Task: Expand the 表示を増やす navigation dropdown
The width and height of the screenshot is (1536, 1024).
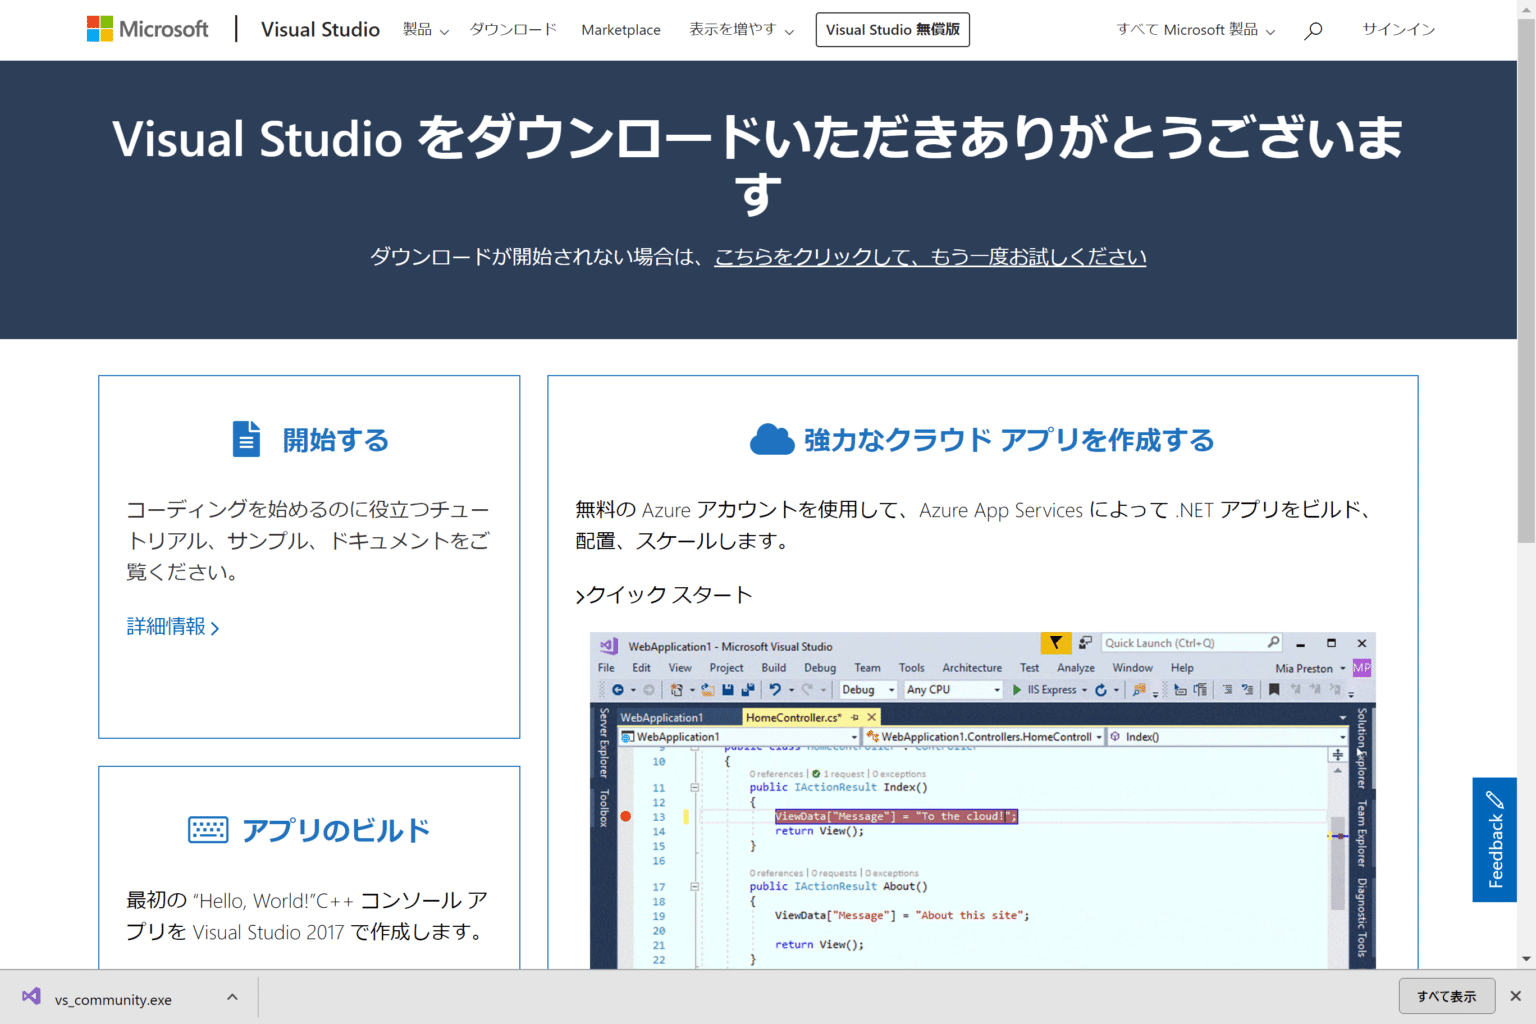Action: [740, 30]
